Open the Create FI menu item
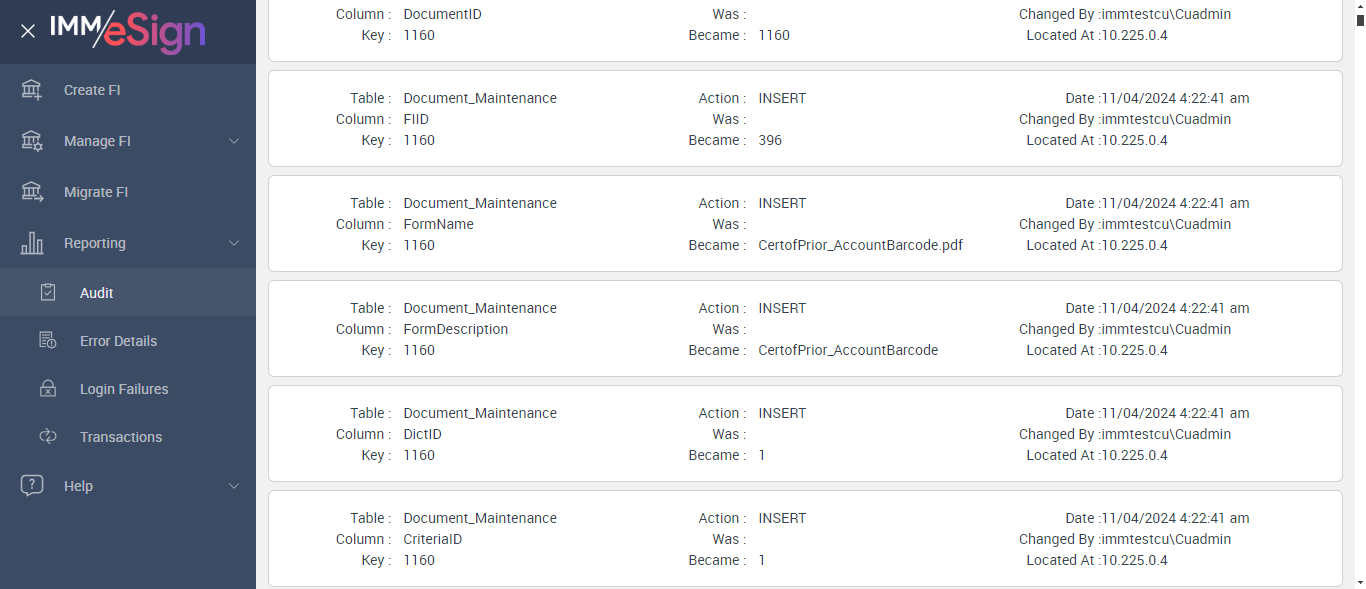 coord(92,90)
